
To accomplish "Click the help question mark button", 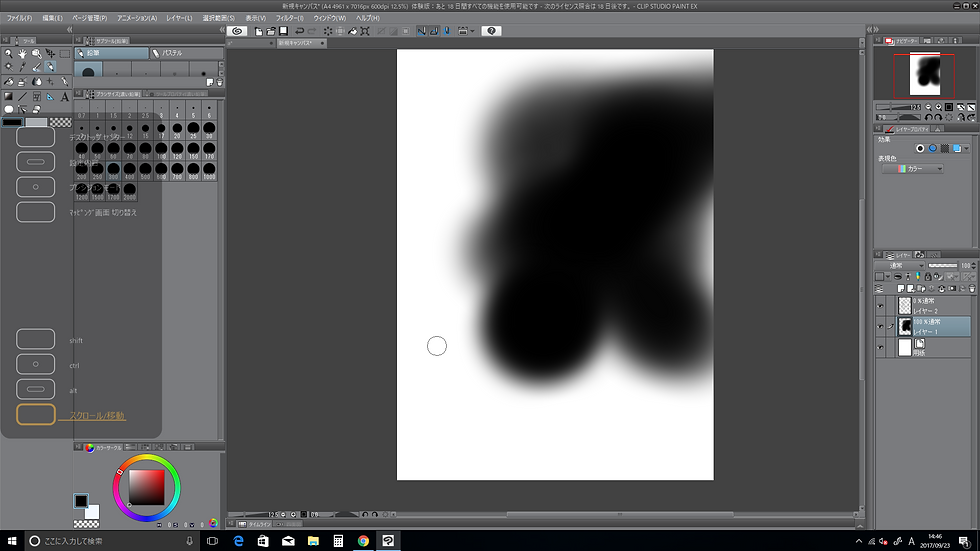I will point(491,31).
